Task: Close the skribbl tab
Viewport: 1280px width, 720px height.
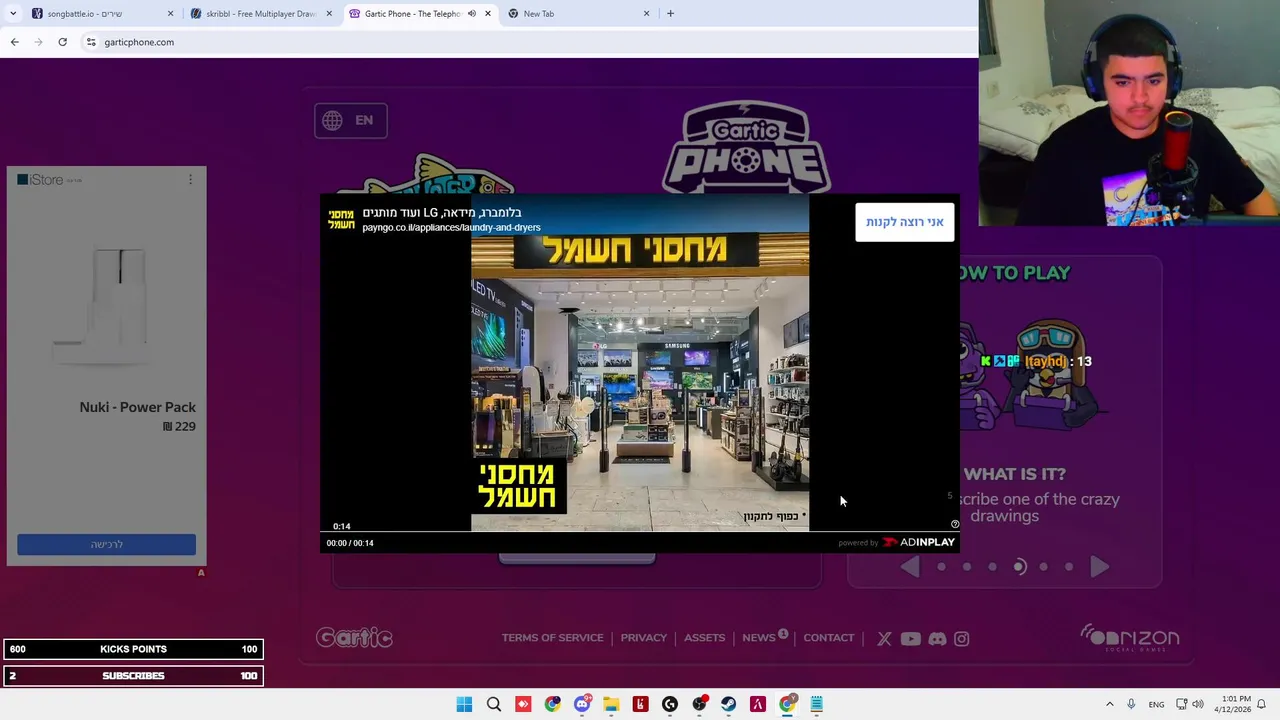Action: [329, 14]
